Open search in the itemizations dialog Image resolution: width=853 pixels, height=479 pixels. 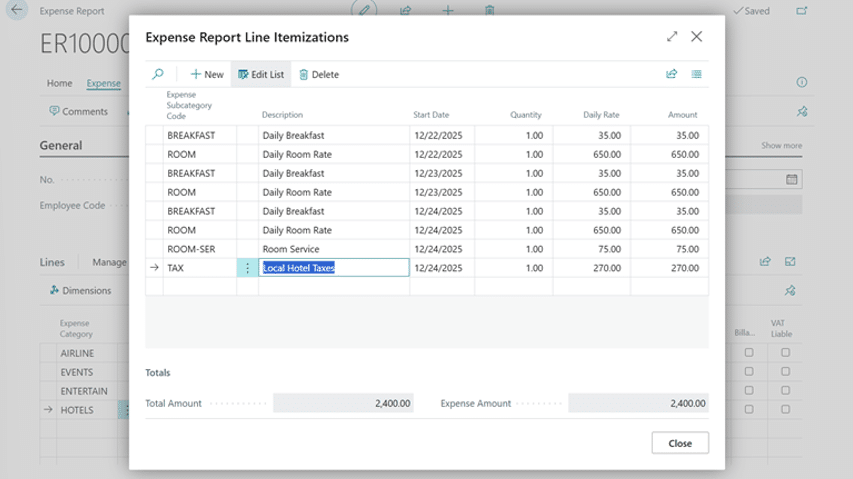pyautogui.click(x=158, y=74)
